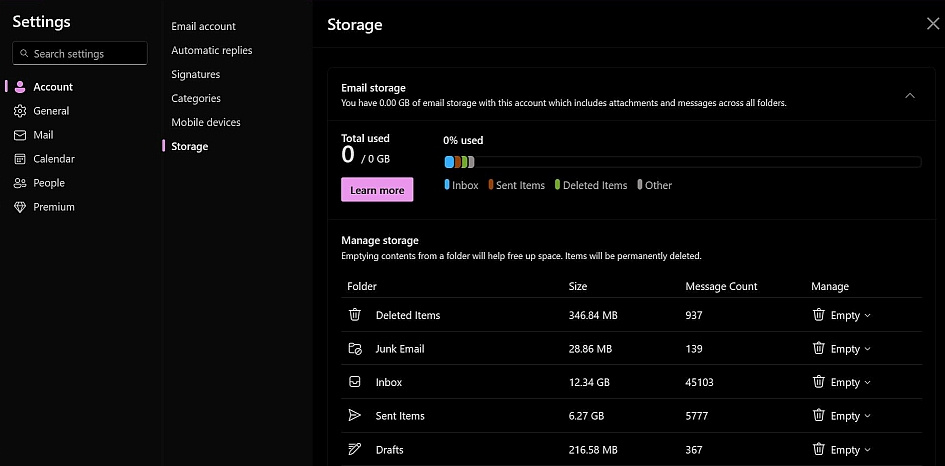Open General settings gear icon
The image size is (945, 466).
20,111
